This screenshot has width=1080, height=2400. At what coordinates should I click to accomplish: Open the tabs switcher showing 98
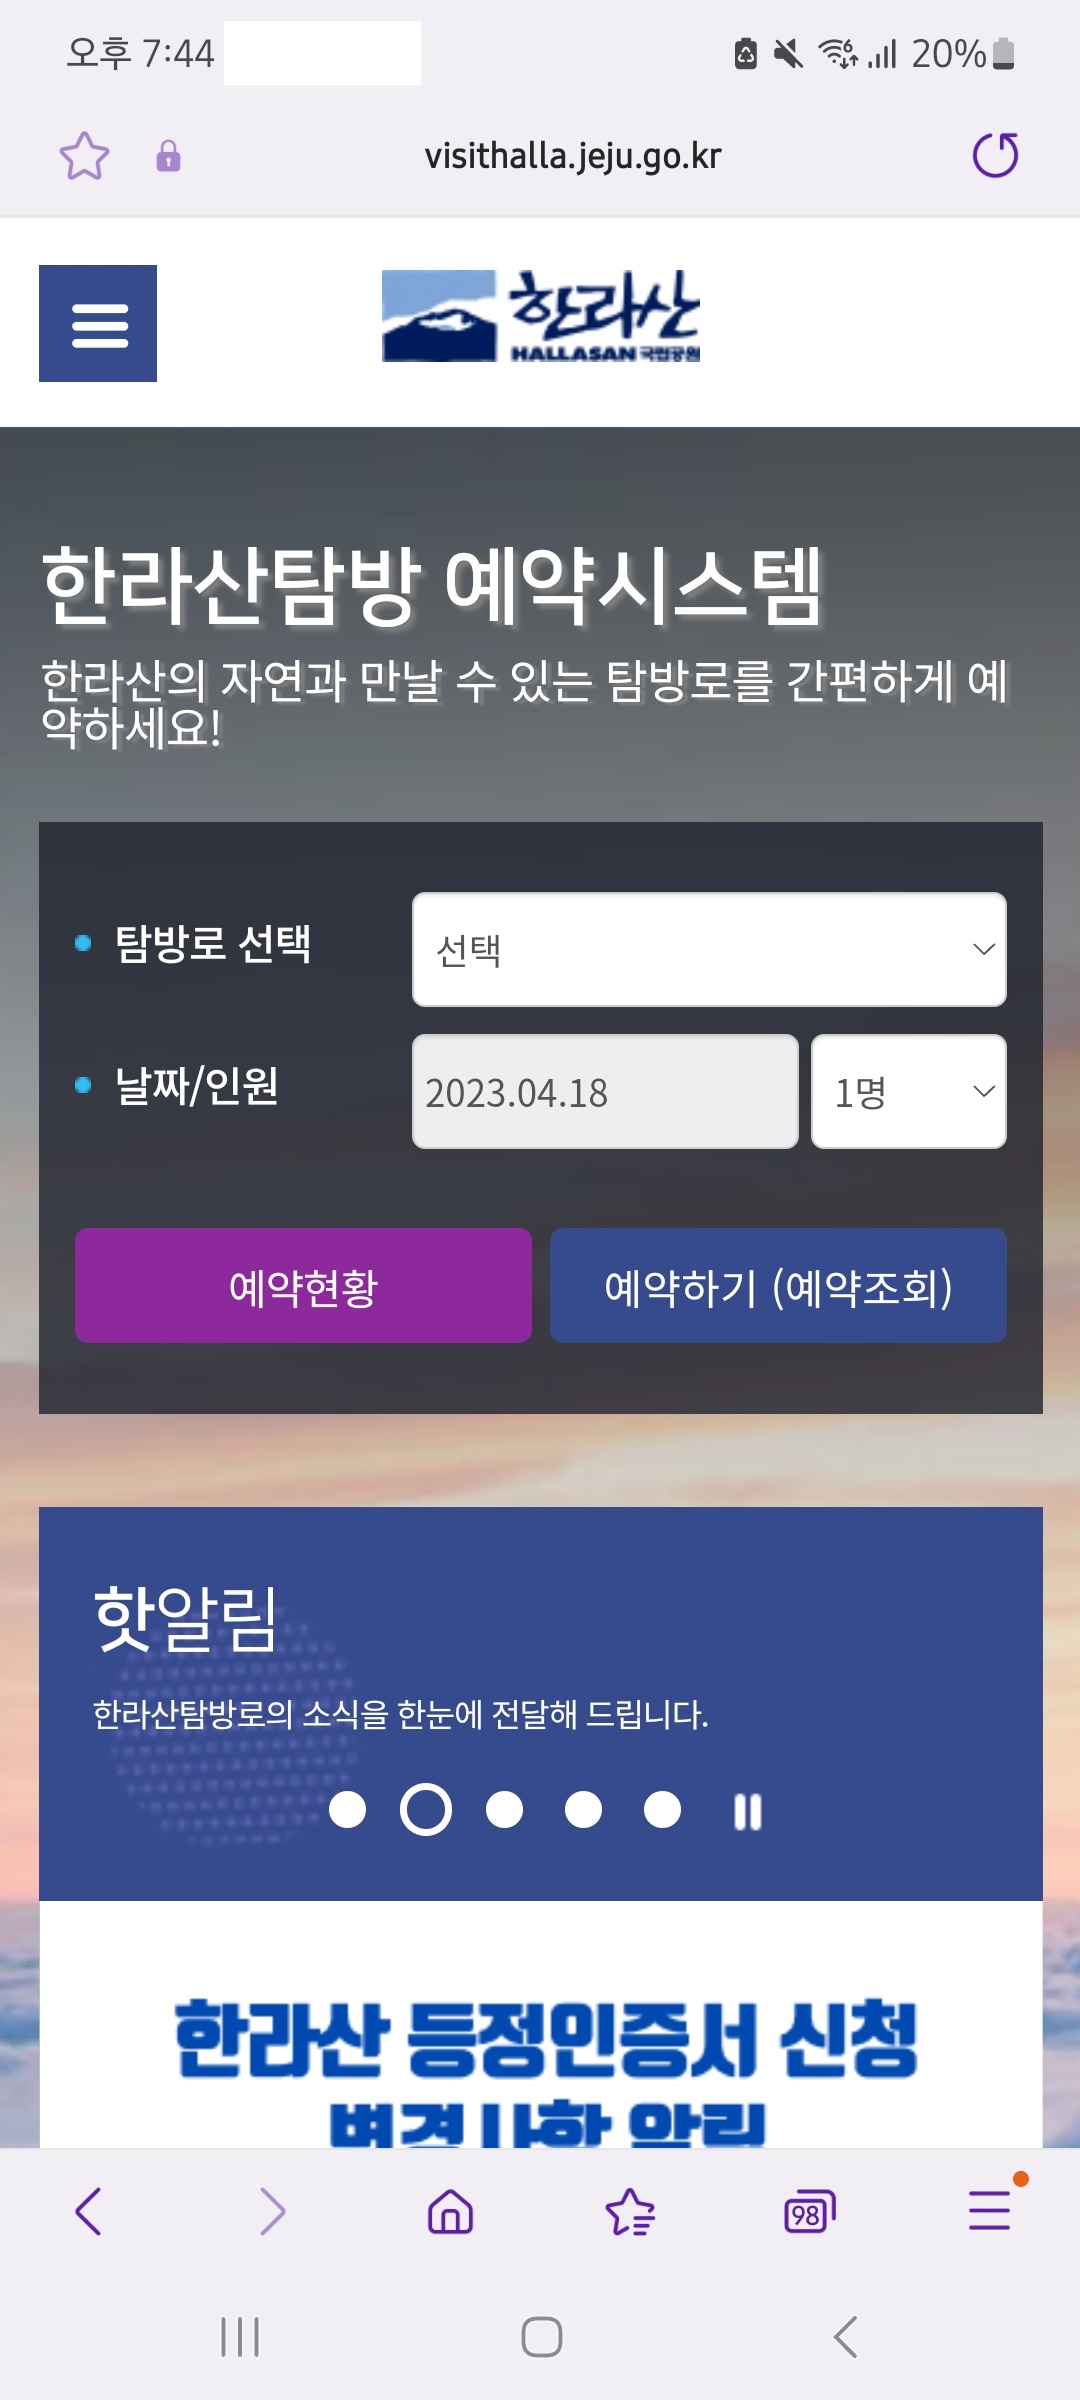809,2211
